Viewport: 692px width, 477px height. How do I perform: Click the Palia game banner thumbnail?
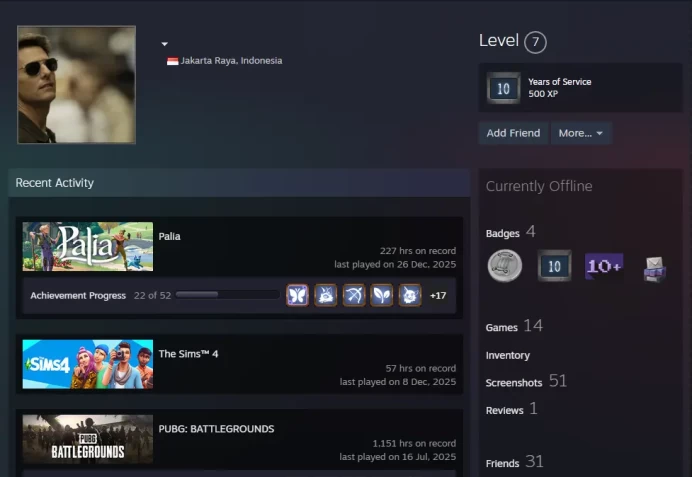[88, 247]
